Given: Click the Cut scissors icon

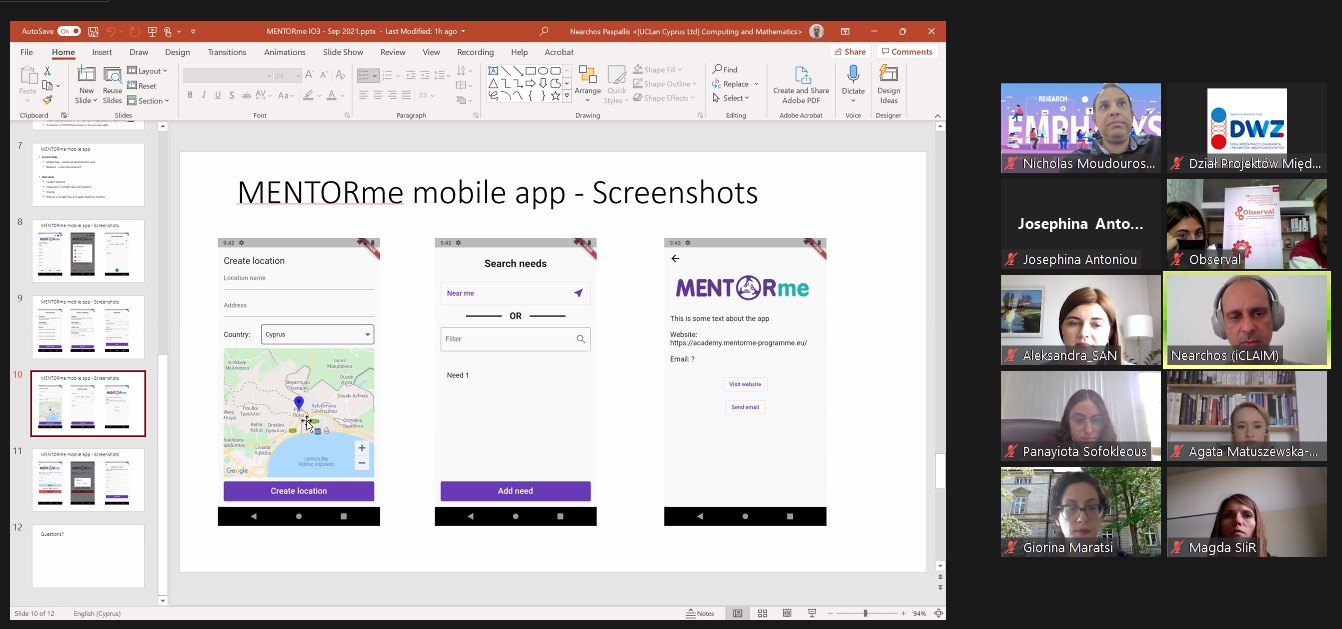Looking at the screenshot, I should click(47, 71).
